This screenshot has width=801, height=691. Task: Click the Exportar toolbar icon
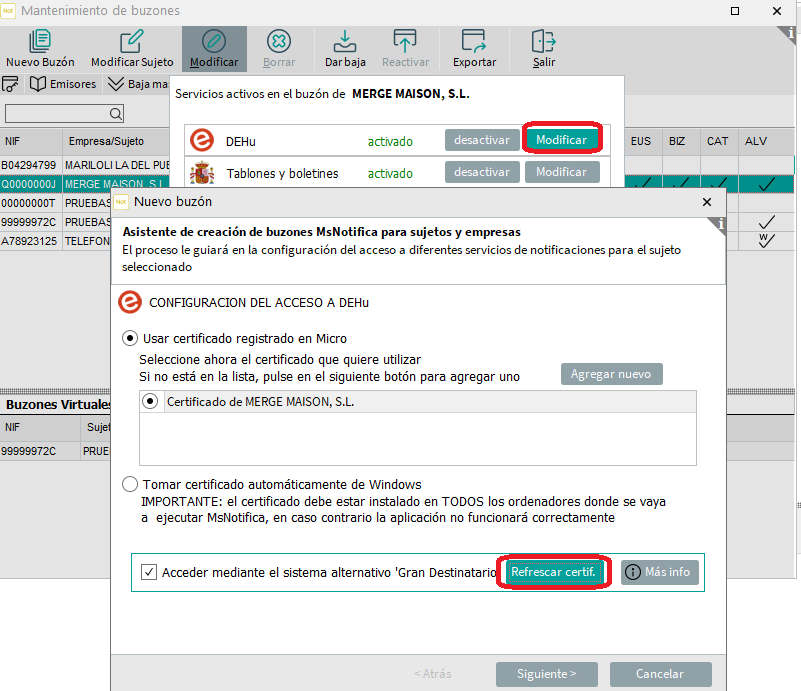[474, 42]
